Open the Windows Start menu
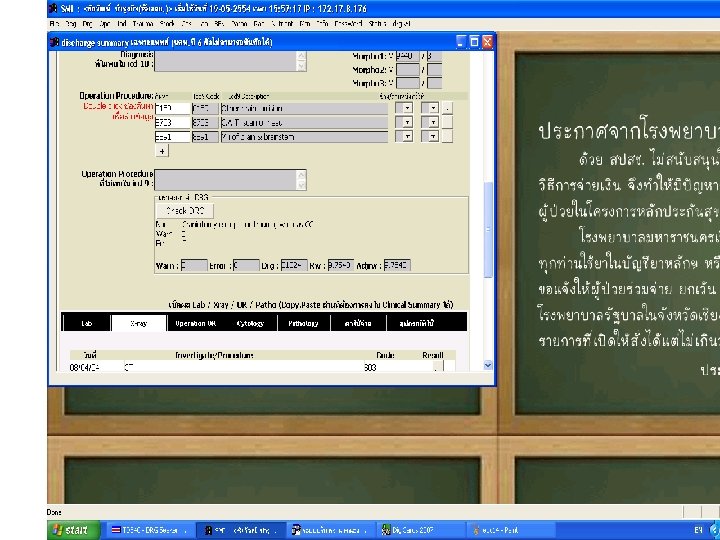720x540 pixels. tap(73, 530)
